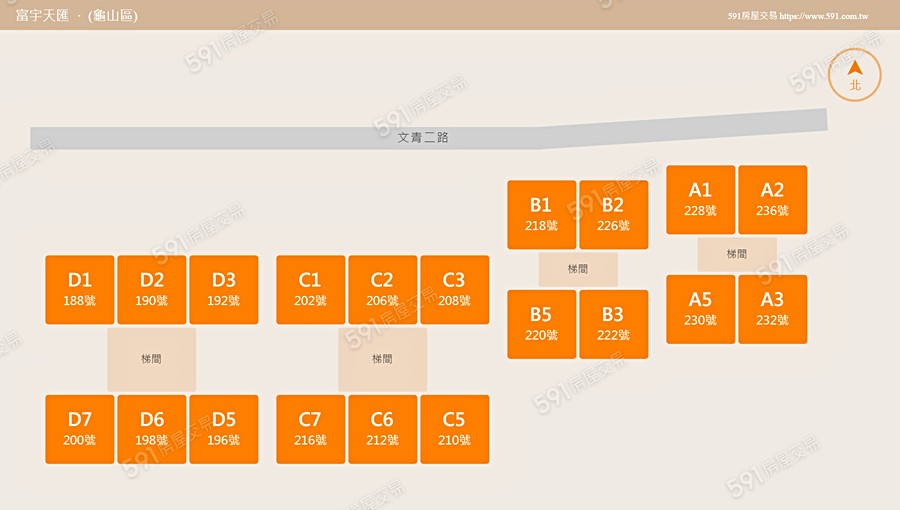This screenshot has height=510, width=900.
Task: Click the north compass icon
Action: tap(854, 75)
